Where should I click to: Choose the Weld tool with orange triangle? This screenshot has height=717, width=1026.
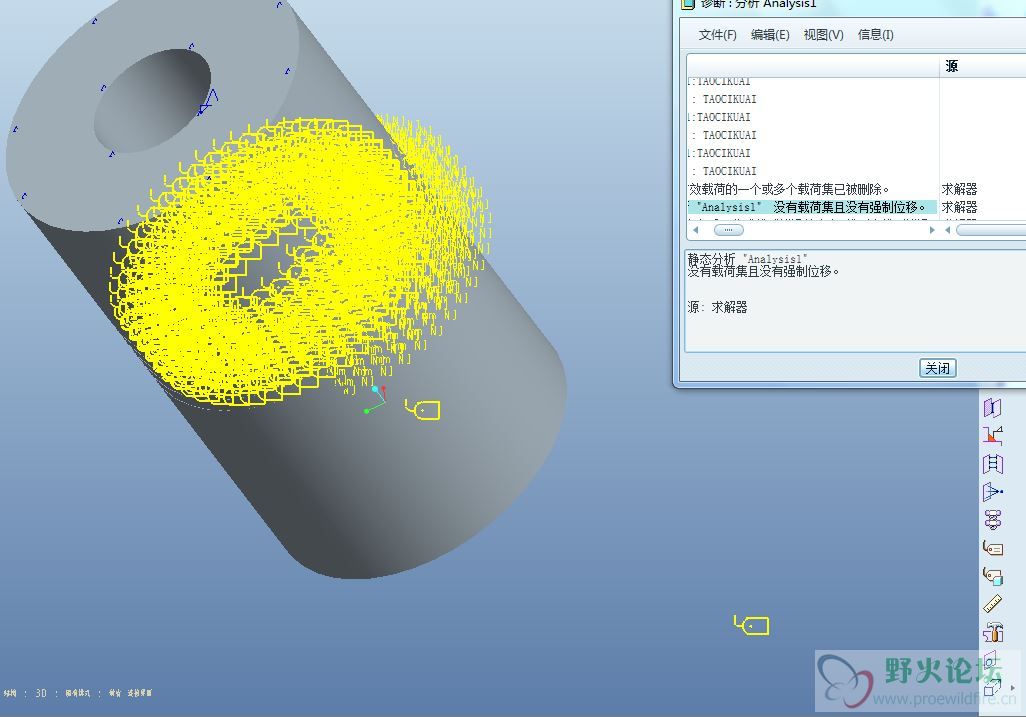click(993, 436)
